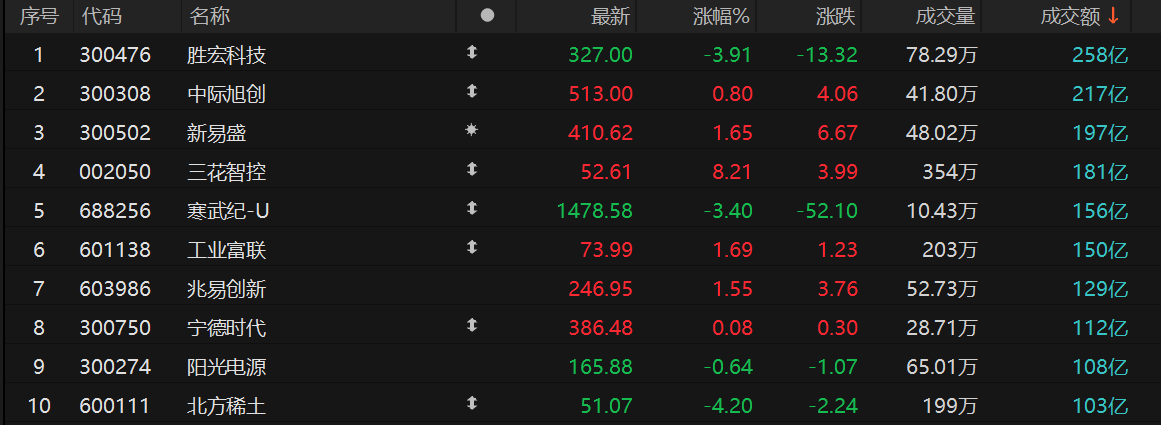This screenshot has height=425, width=1161.
Task: Click percent change 8.21
Action: [x=733, y=173]
